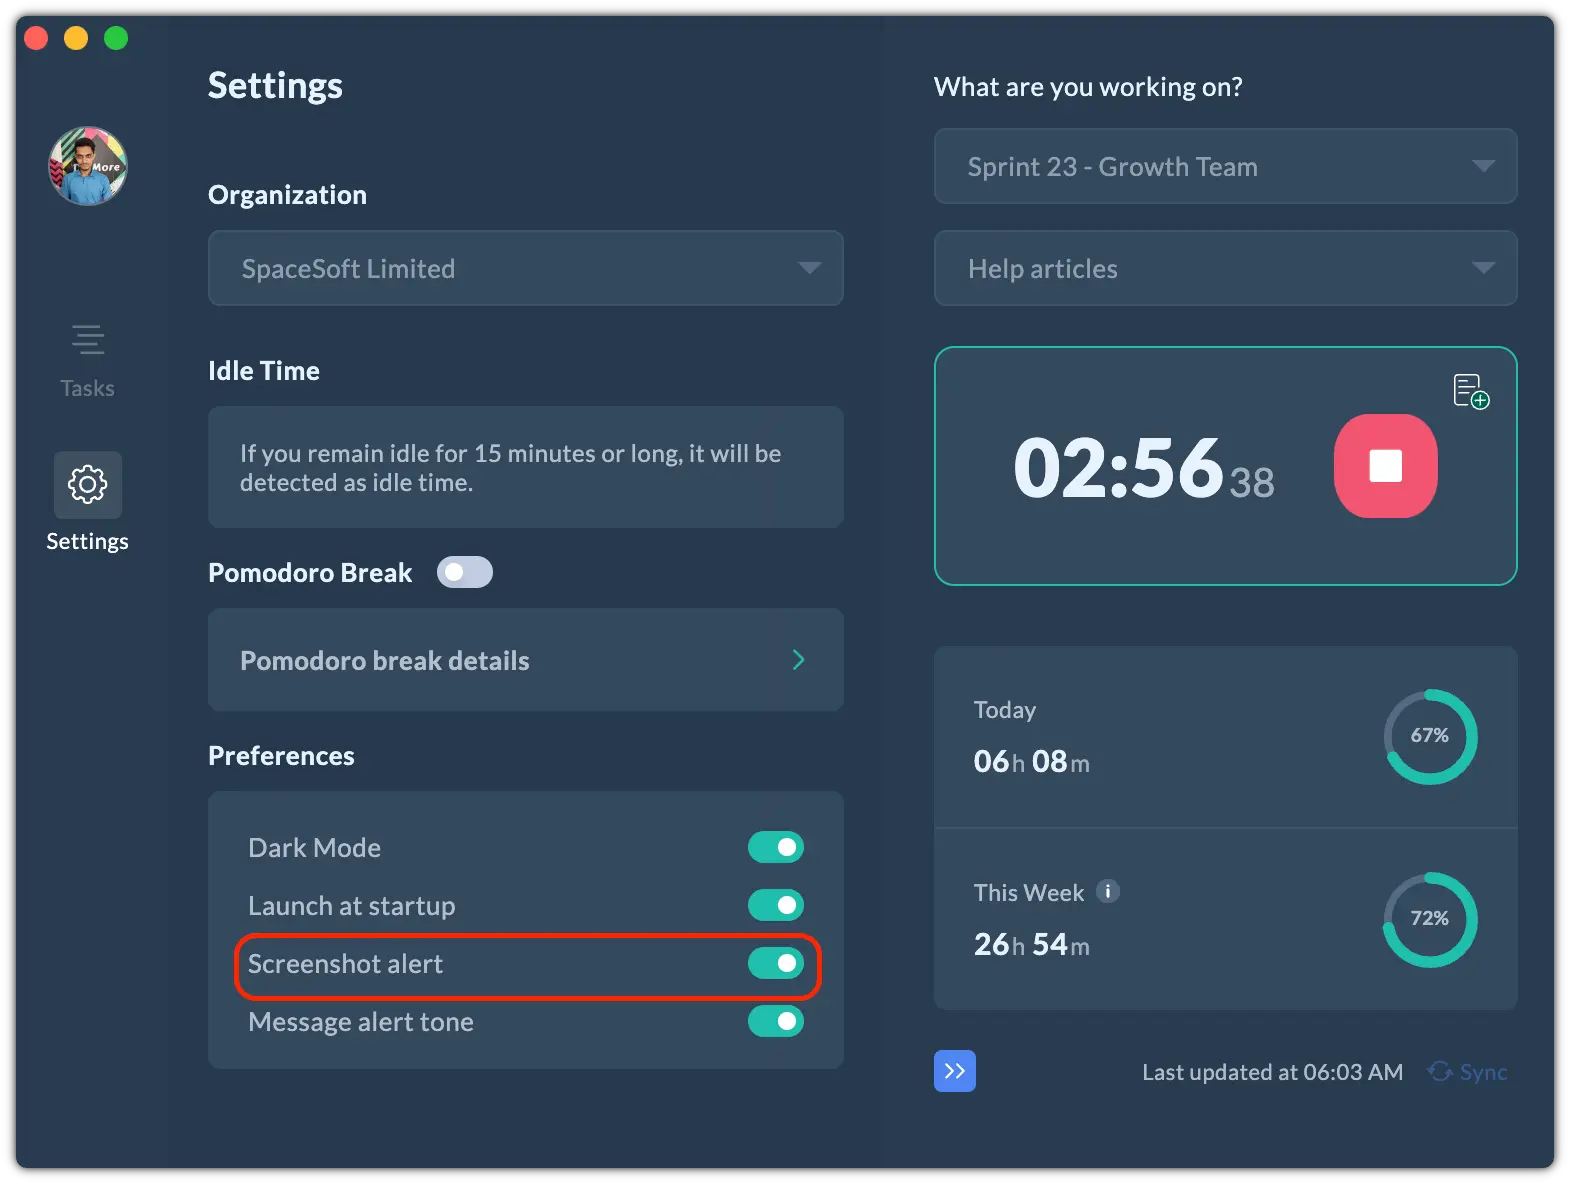Expand the Sprint 23 - Growth Team dropdown
The height and width of the screenshot is (1184, 1570).
tap(1225, 166)
